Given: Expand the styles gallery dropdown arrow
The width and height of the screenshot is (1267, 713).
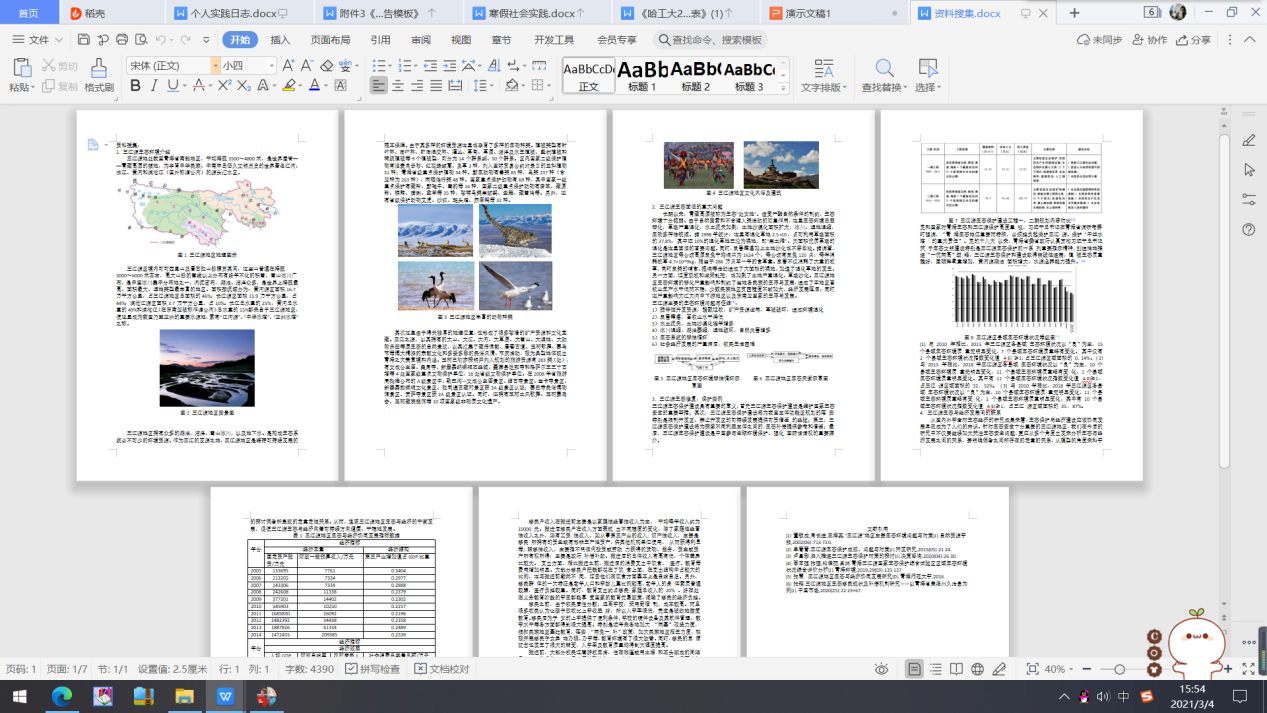Looking at the screenshot, I should click(x=781, y=87).
